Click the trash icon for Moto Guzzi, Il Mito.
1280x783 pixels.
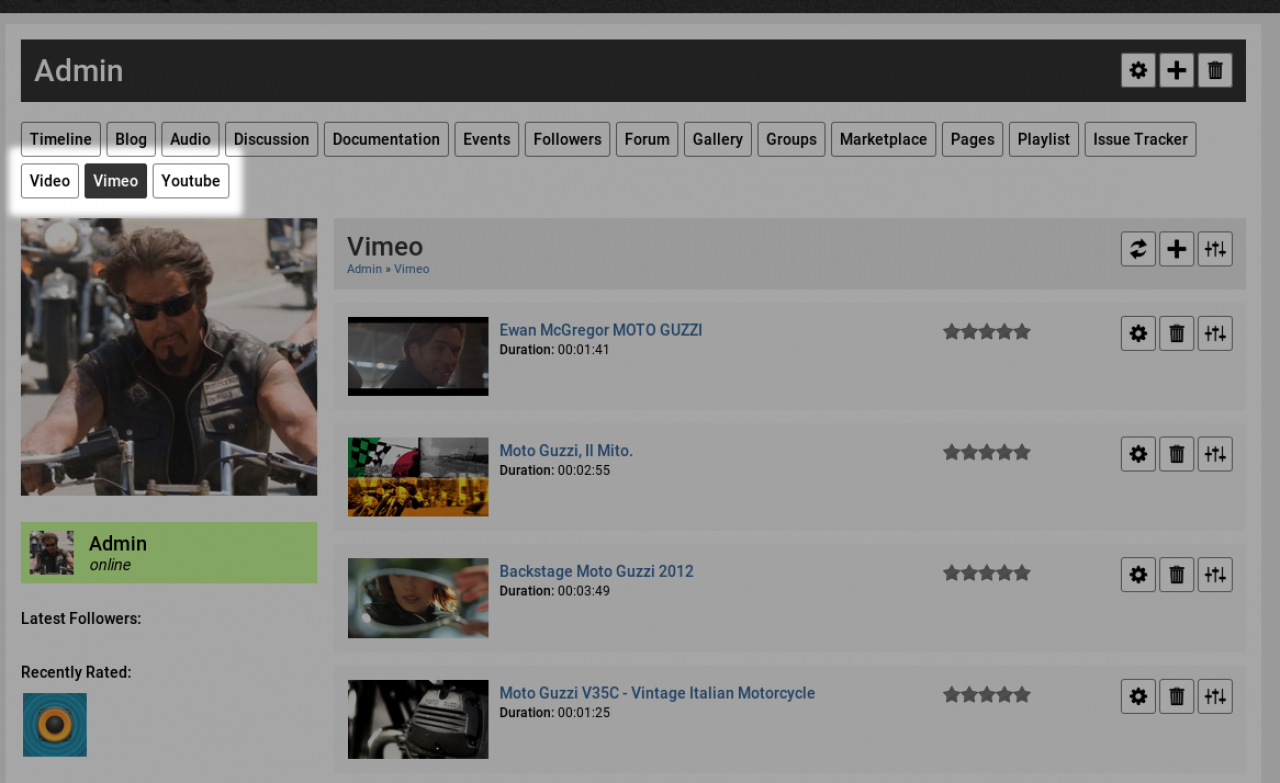(1177, 454)
